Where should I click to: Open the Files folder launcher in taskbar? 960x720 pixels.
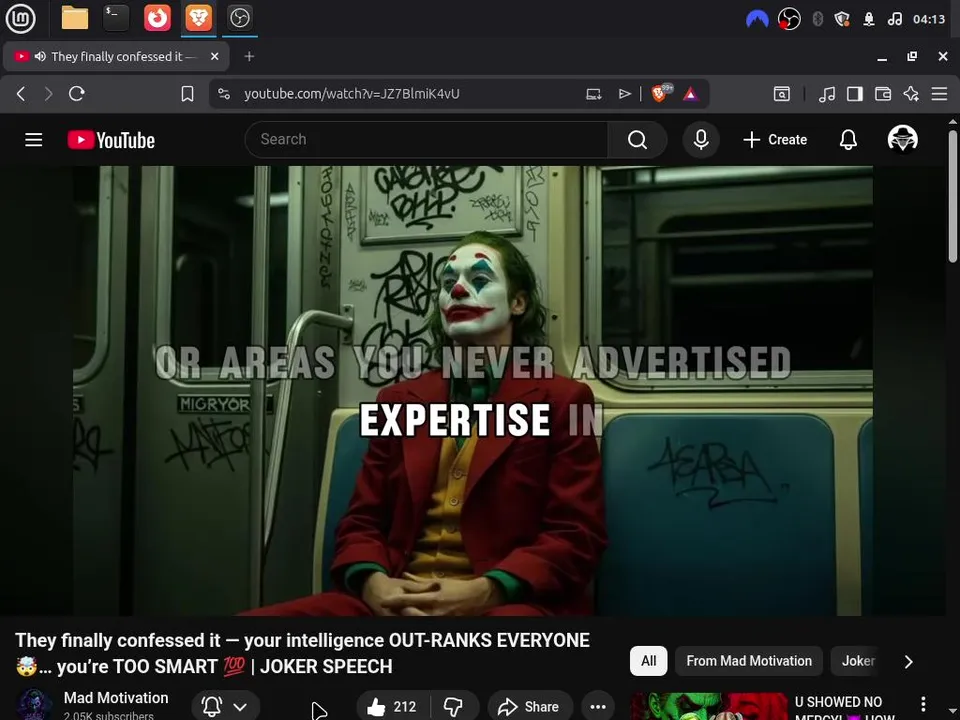point(75,18)
